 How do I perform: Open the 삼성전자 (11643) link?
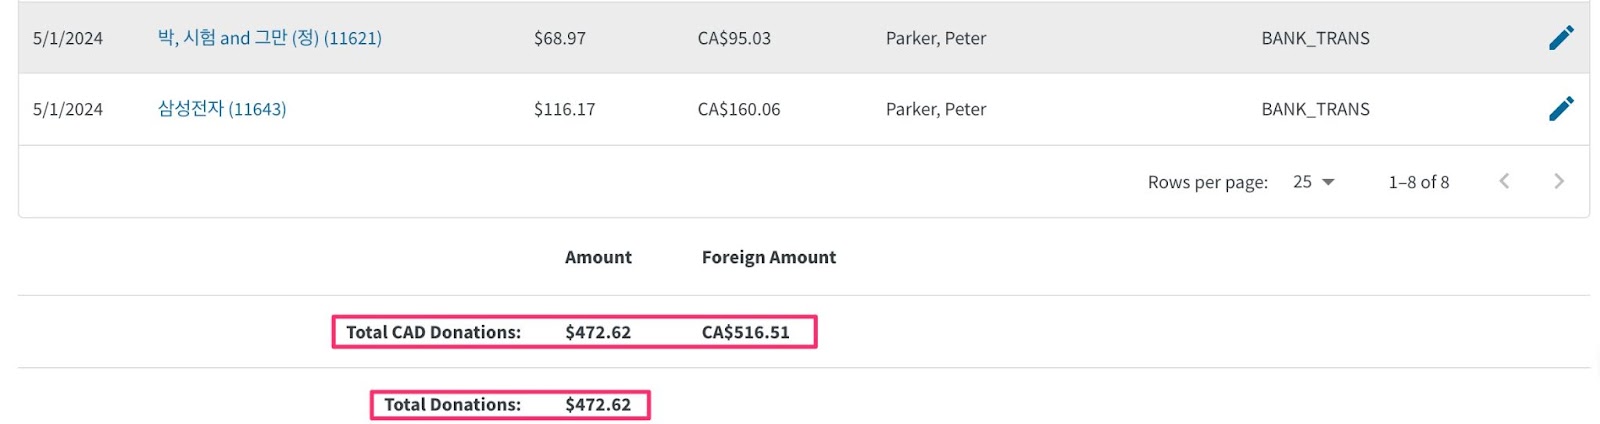tap(222, 109)
